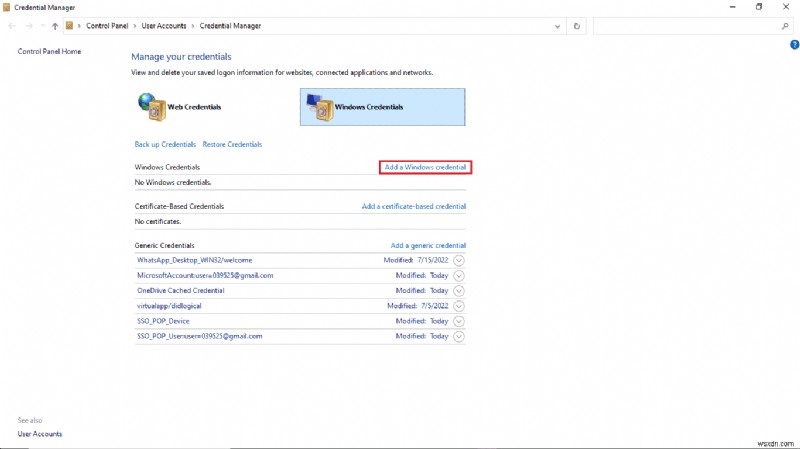The height and width of the screenshot is (449, 800).
Task: Click Modified 7/15/2022 date text
Action: point(416,260)
